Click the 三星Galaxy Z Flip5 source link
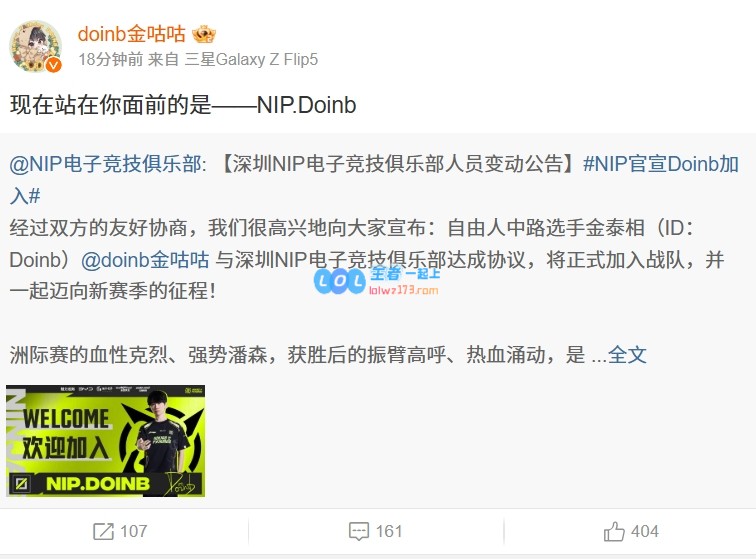 click(251, 59)
